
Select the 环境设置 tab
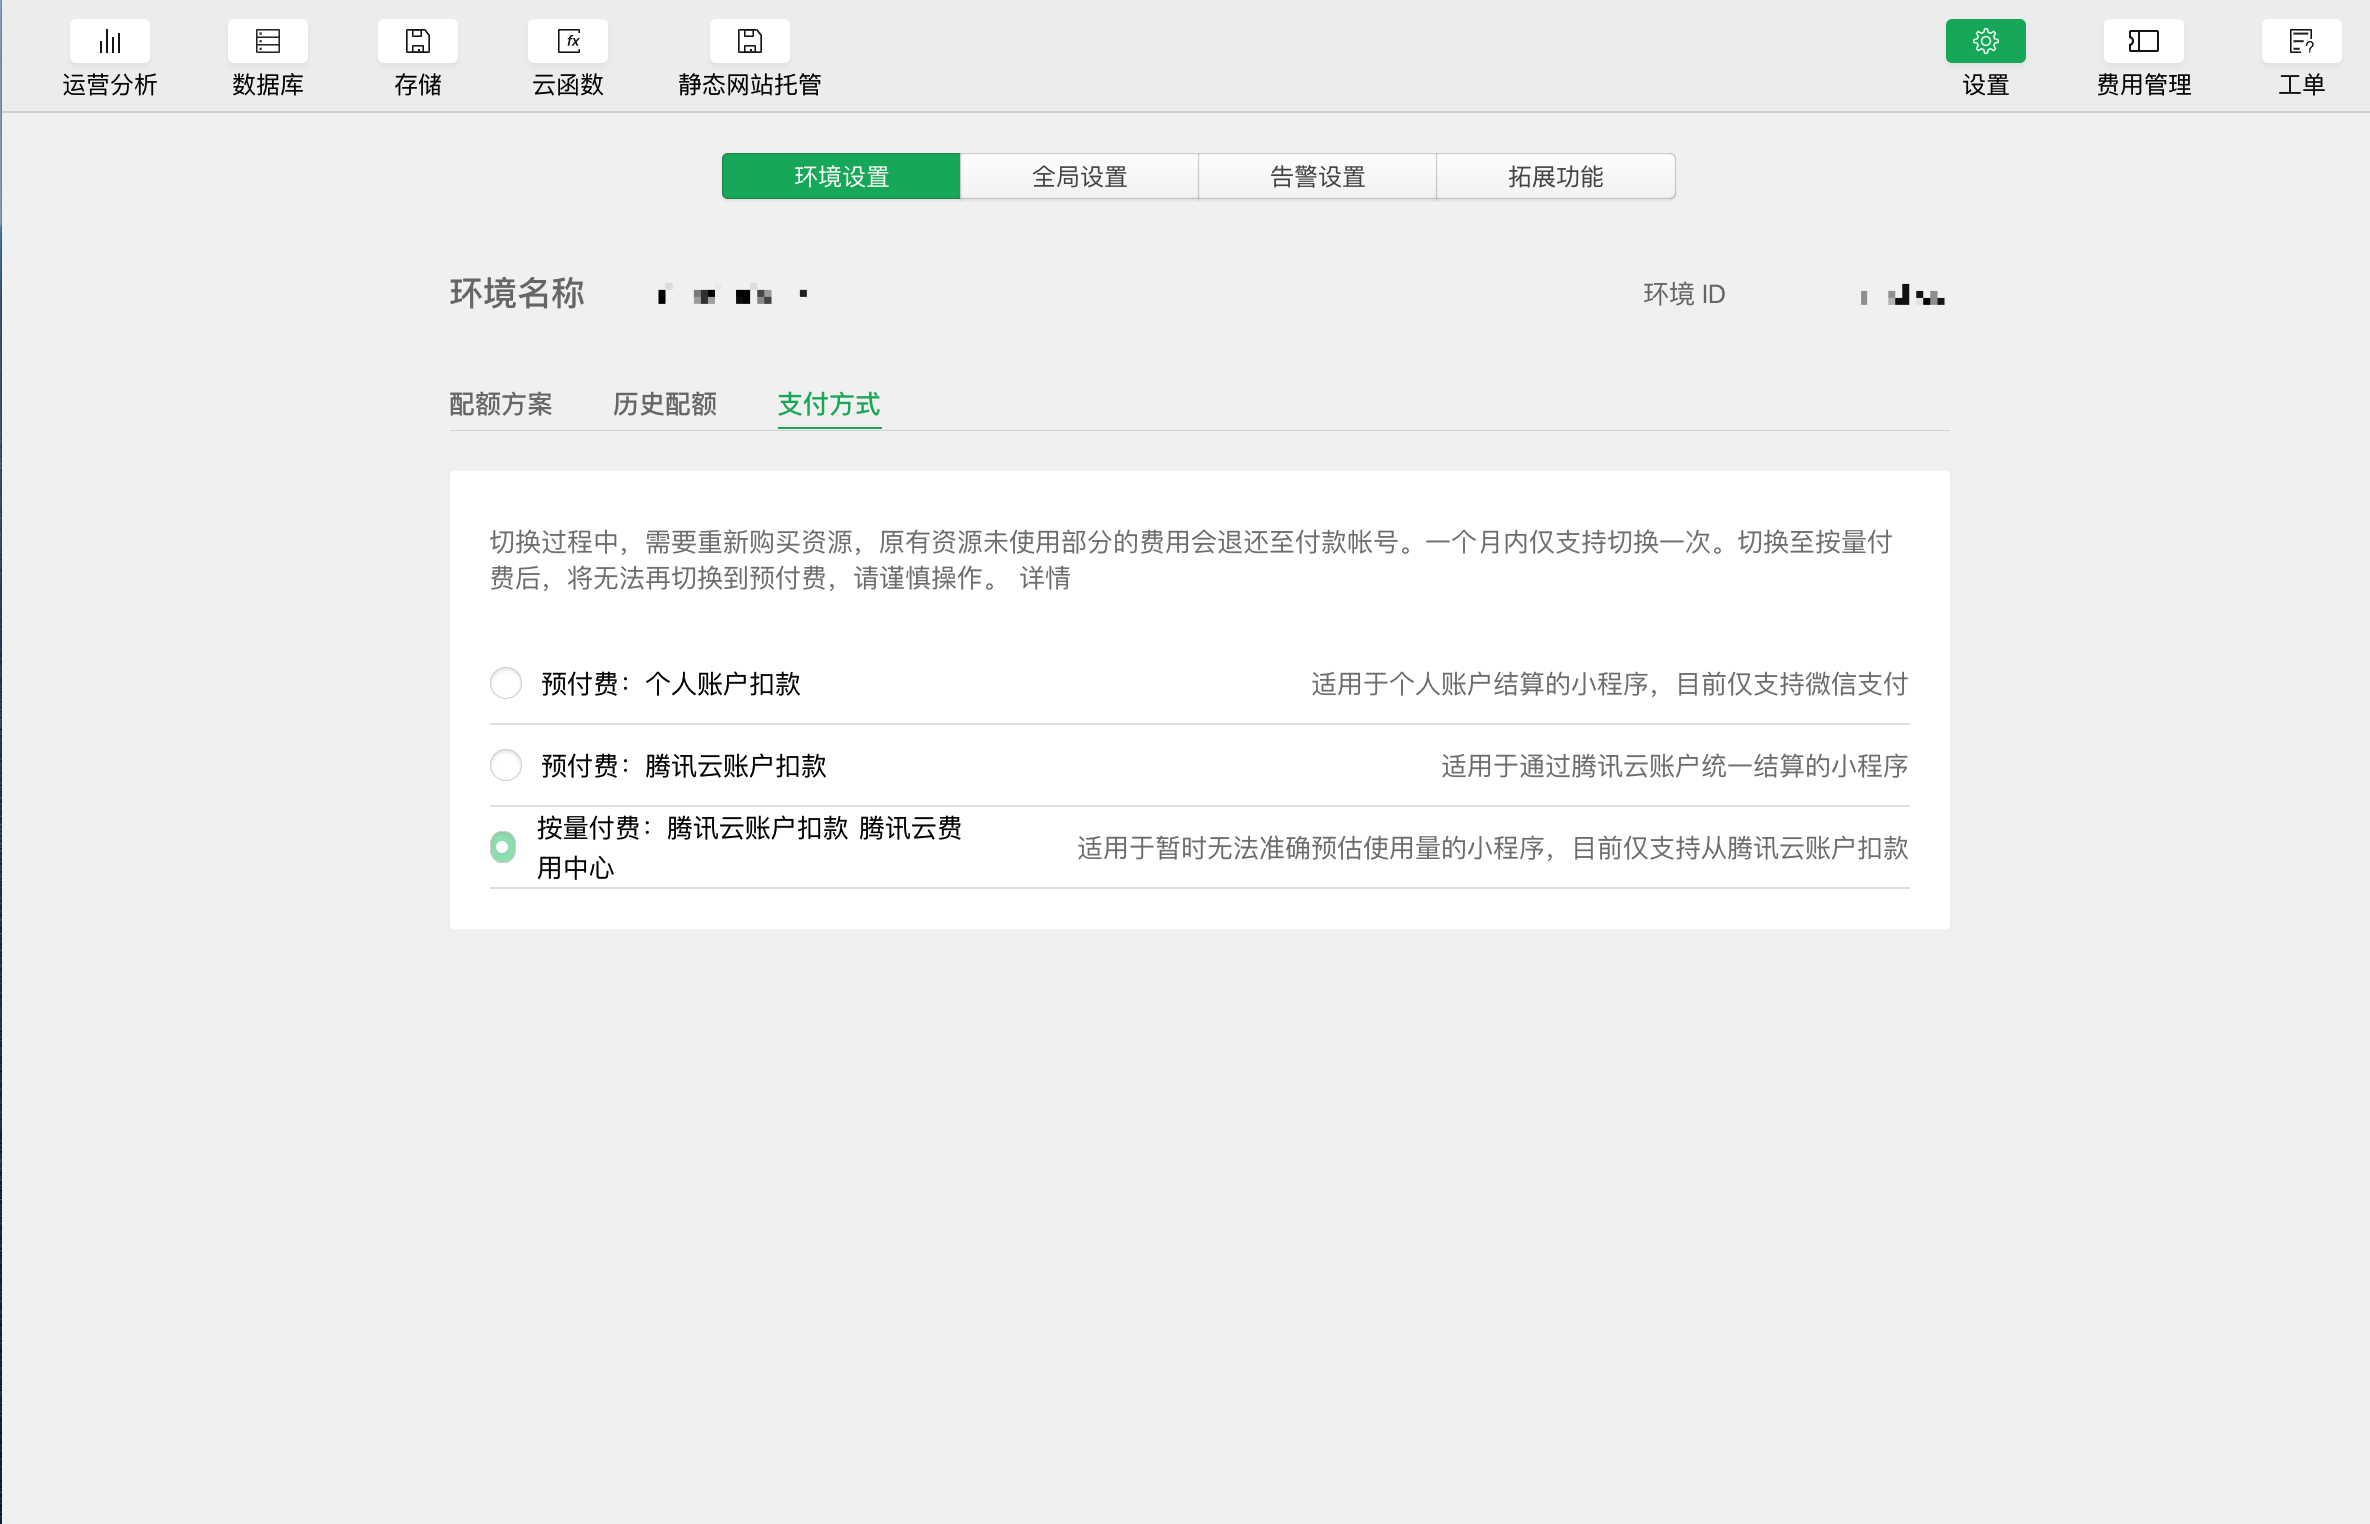(841, 177)
